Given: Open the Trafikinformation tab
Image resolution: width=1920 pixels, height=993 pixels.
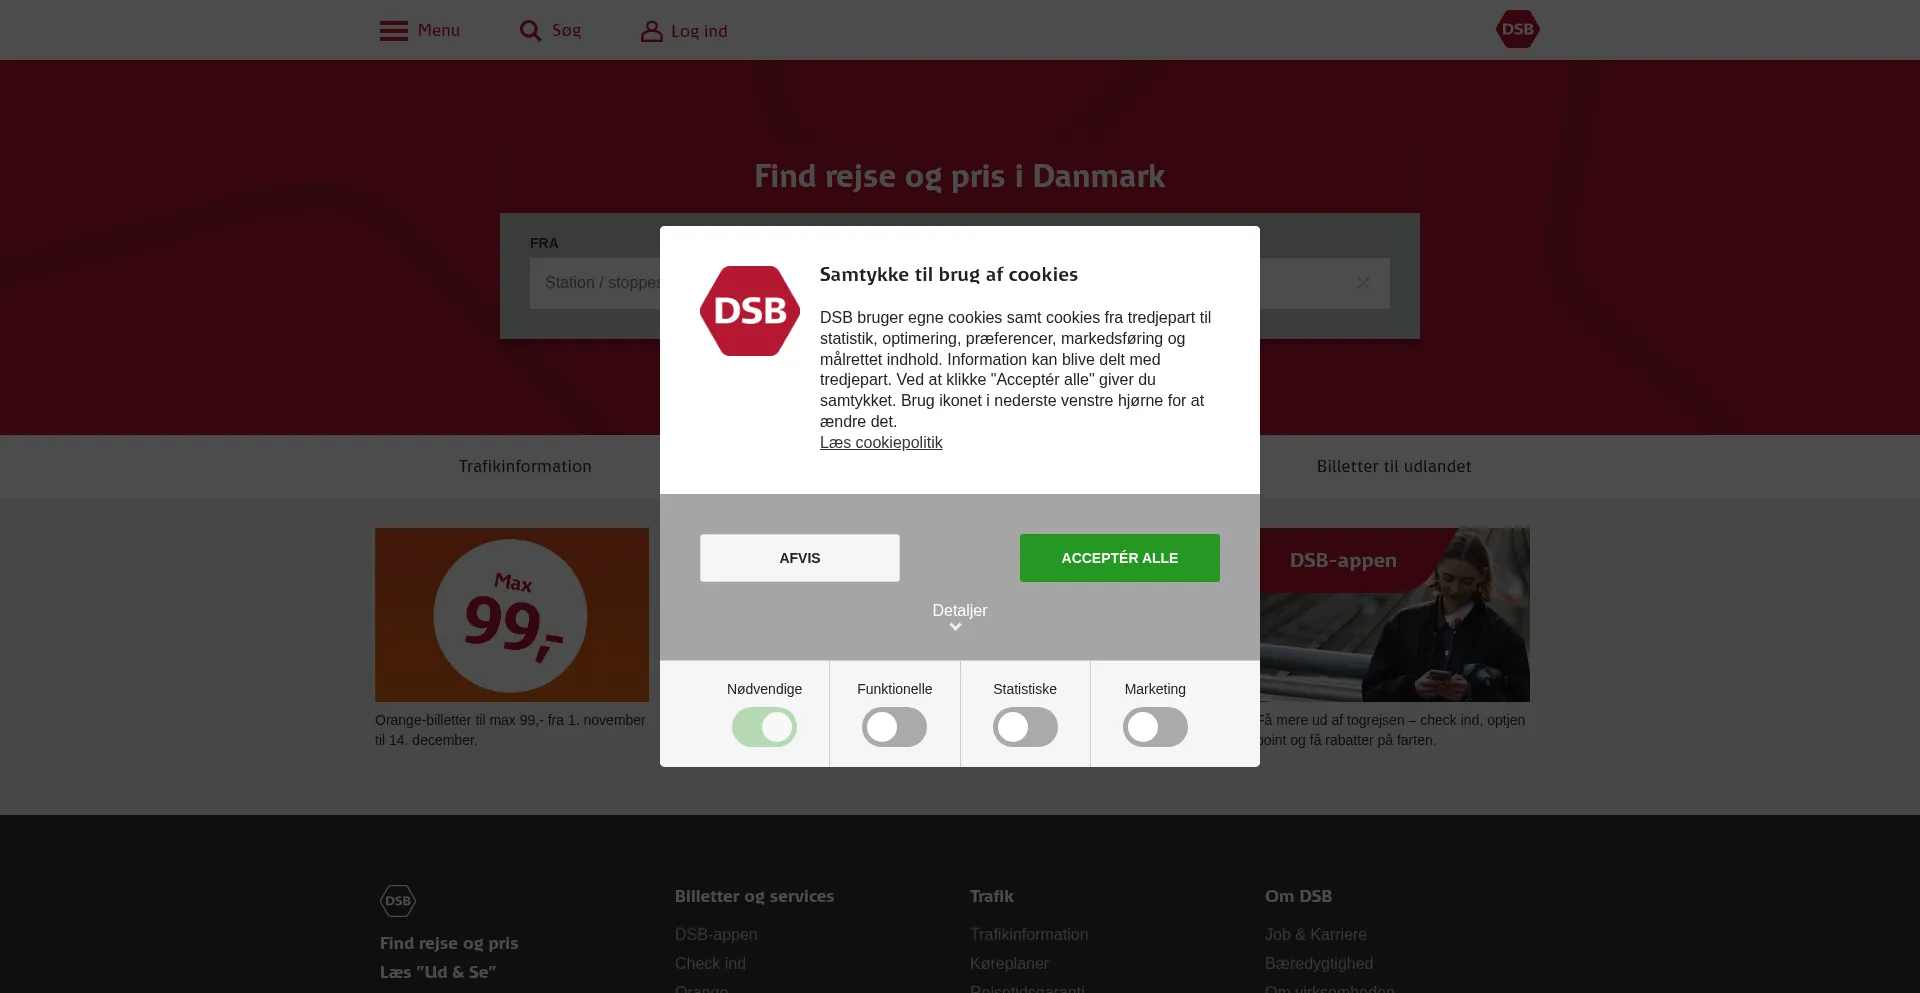Looking at the screenshot, I should [525, 466].
